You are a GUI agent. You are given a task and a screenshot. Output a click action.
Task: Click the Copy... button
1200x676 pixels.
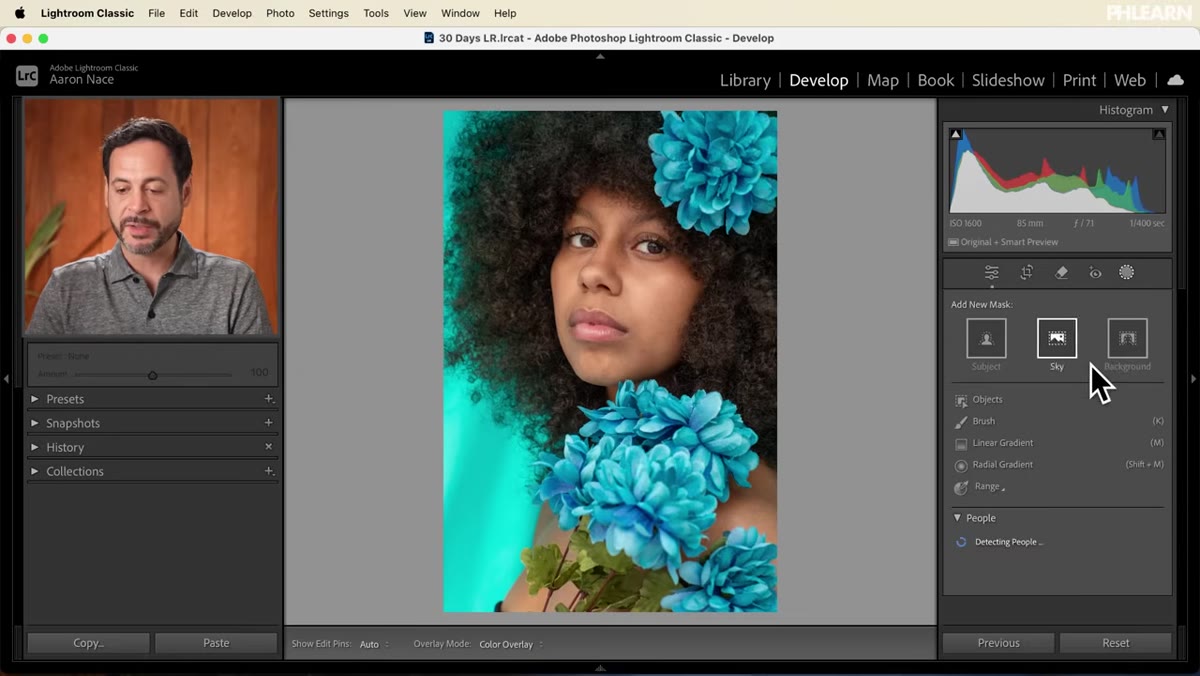tap(88, 643)
